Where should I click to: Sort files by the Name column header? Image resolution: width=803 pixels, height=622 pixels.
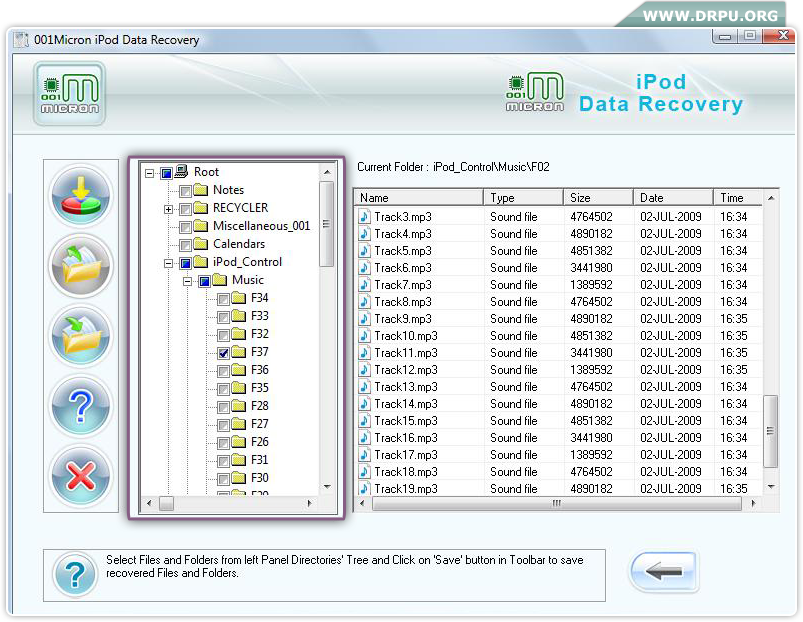coord(419,198)
